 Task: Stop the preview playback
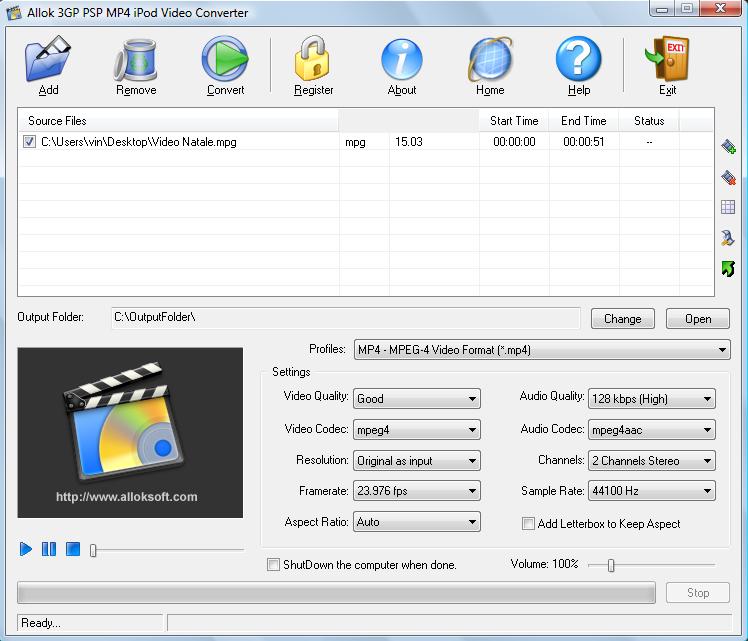point(73,549)
